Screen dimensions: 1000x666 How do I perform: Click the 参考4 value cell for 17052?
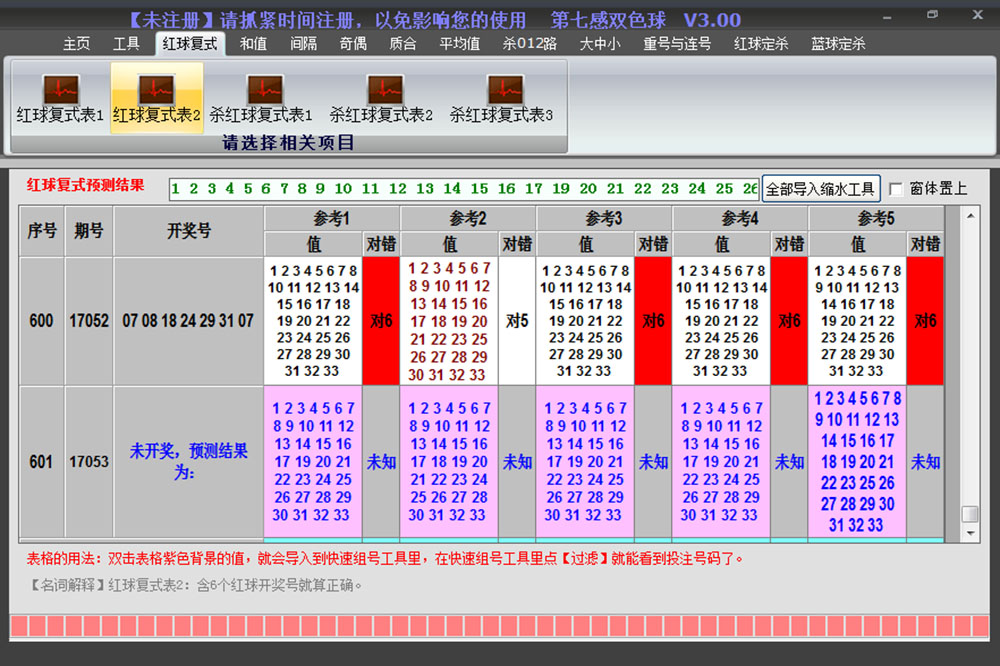click(x=721, y=321)
